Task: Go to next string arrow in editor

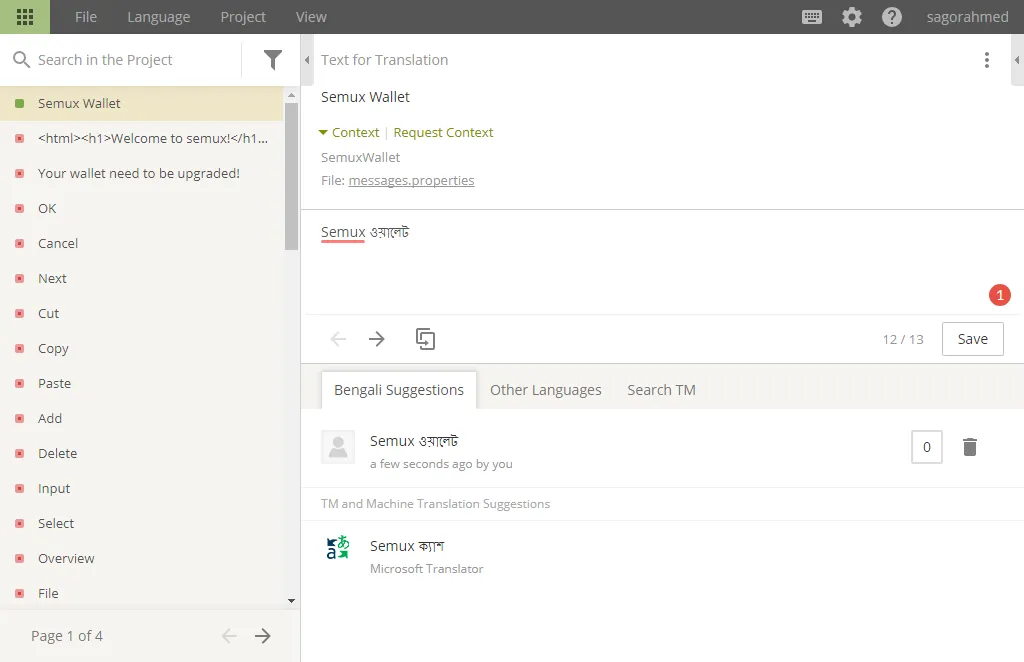Action: [377, 339]
